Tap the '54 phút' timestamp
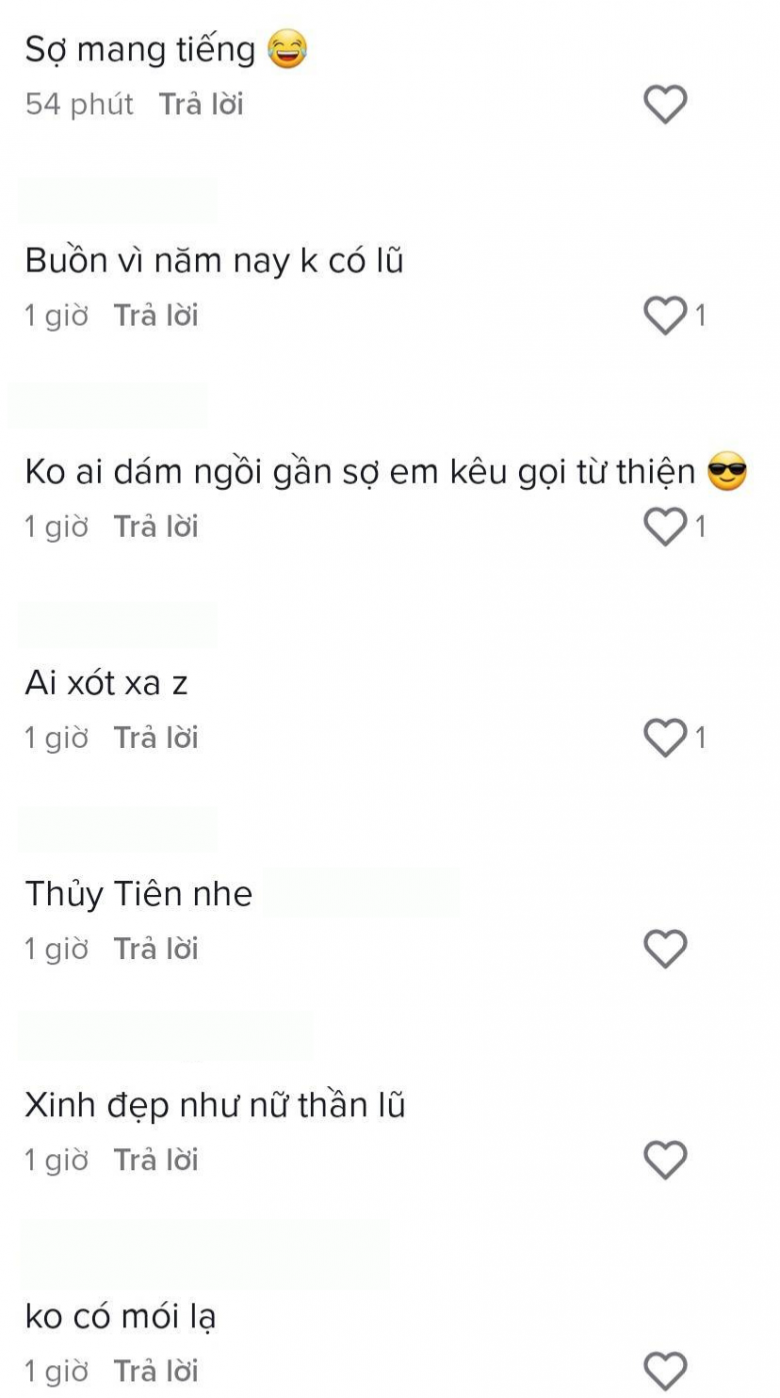 (x=79, y=105)
